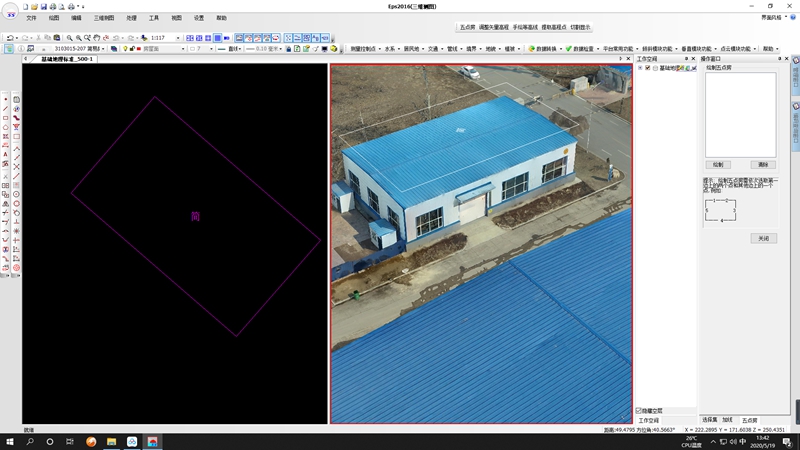Click the undo arrow icon
This screenshot has height=450, width=800.
(x=10, y=38)
